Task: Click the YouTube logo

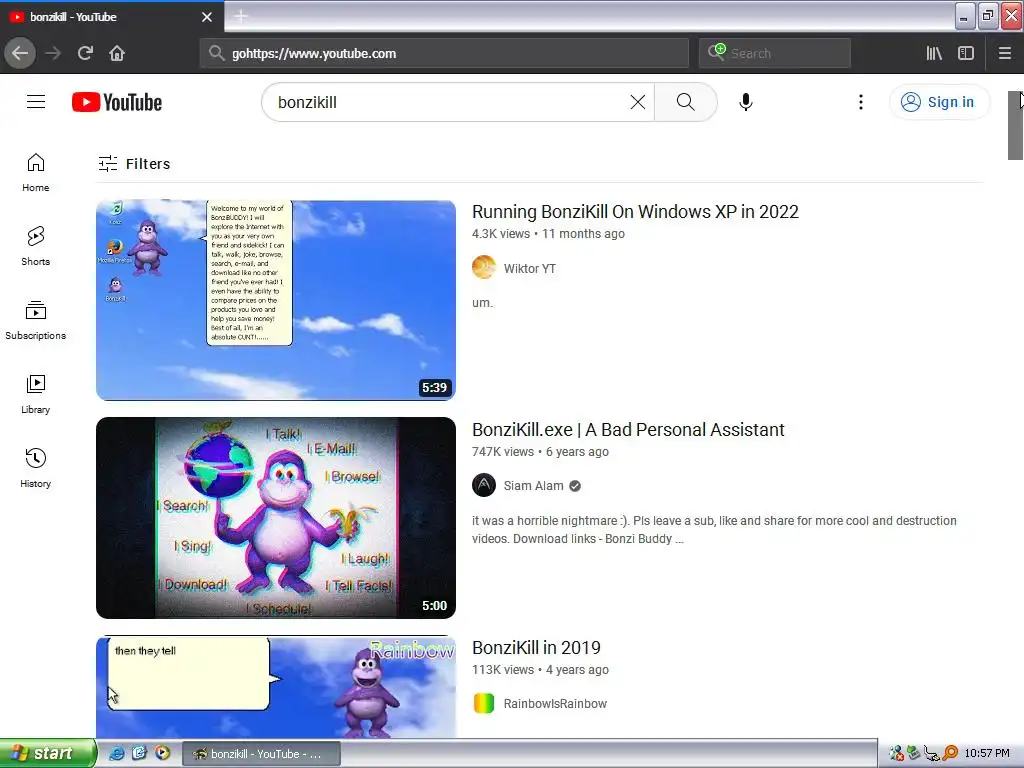Action: tap(117, 102)
